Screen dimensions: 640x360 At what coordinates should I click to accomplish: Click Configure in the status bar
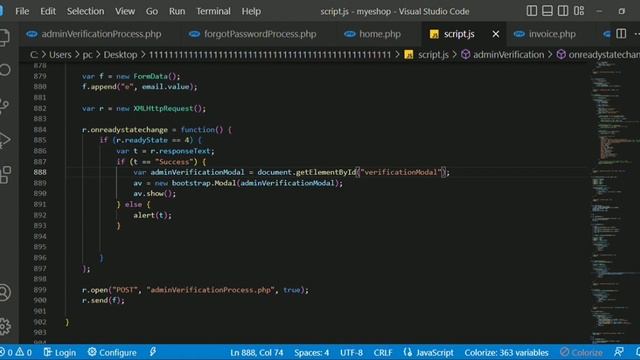click(112, 352)
